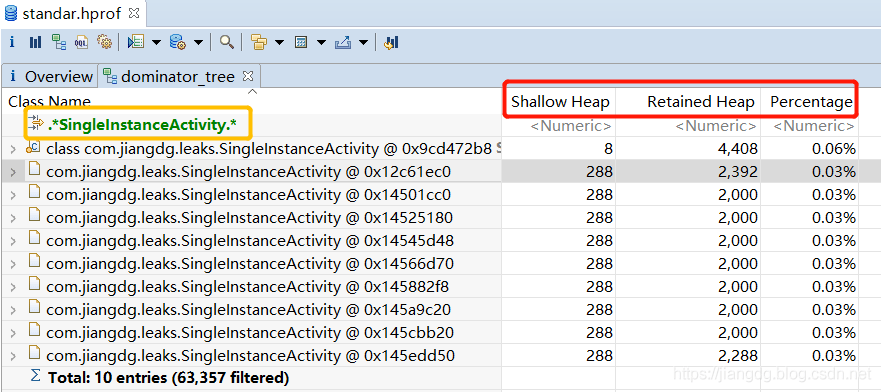Expand the row for object 0x145cbb20

pos(13,333)
